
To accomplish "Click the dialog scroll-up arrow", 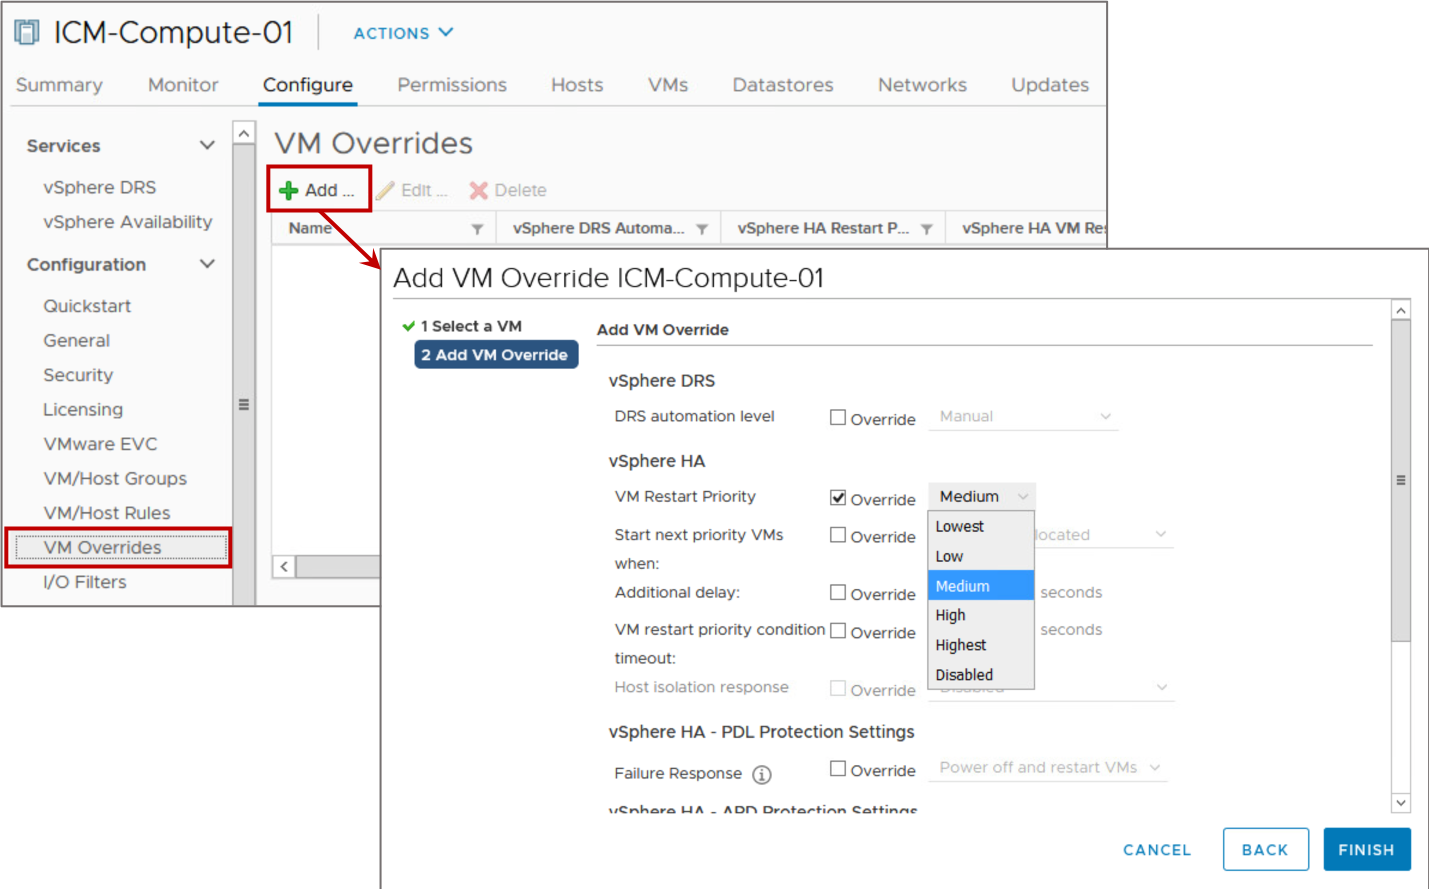I will click(1401, 310).
